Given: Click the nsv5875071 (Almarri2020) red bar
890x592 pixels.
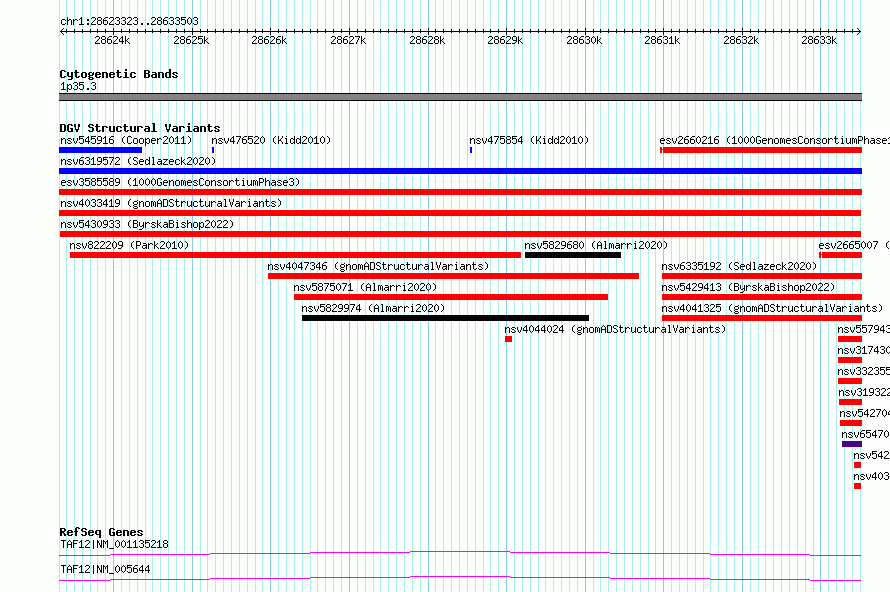Looking at the screenshot, I should click(451, 297).
